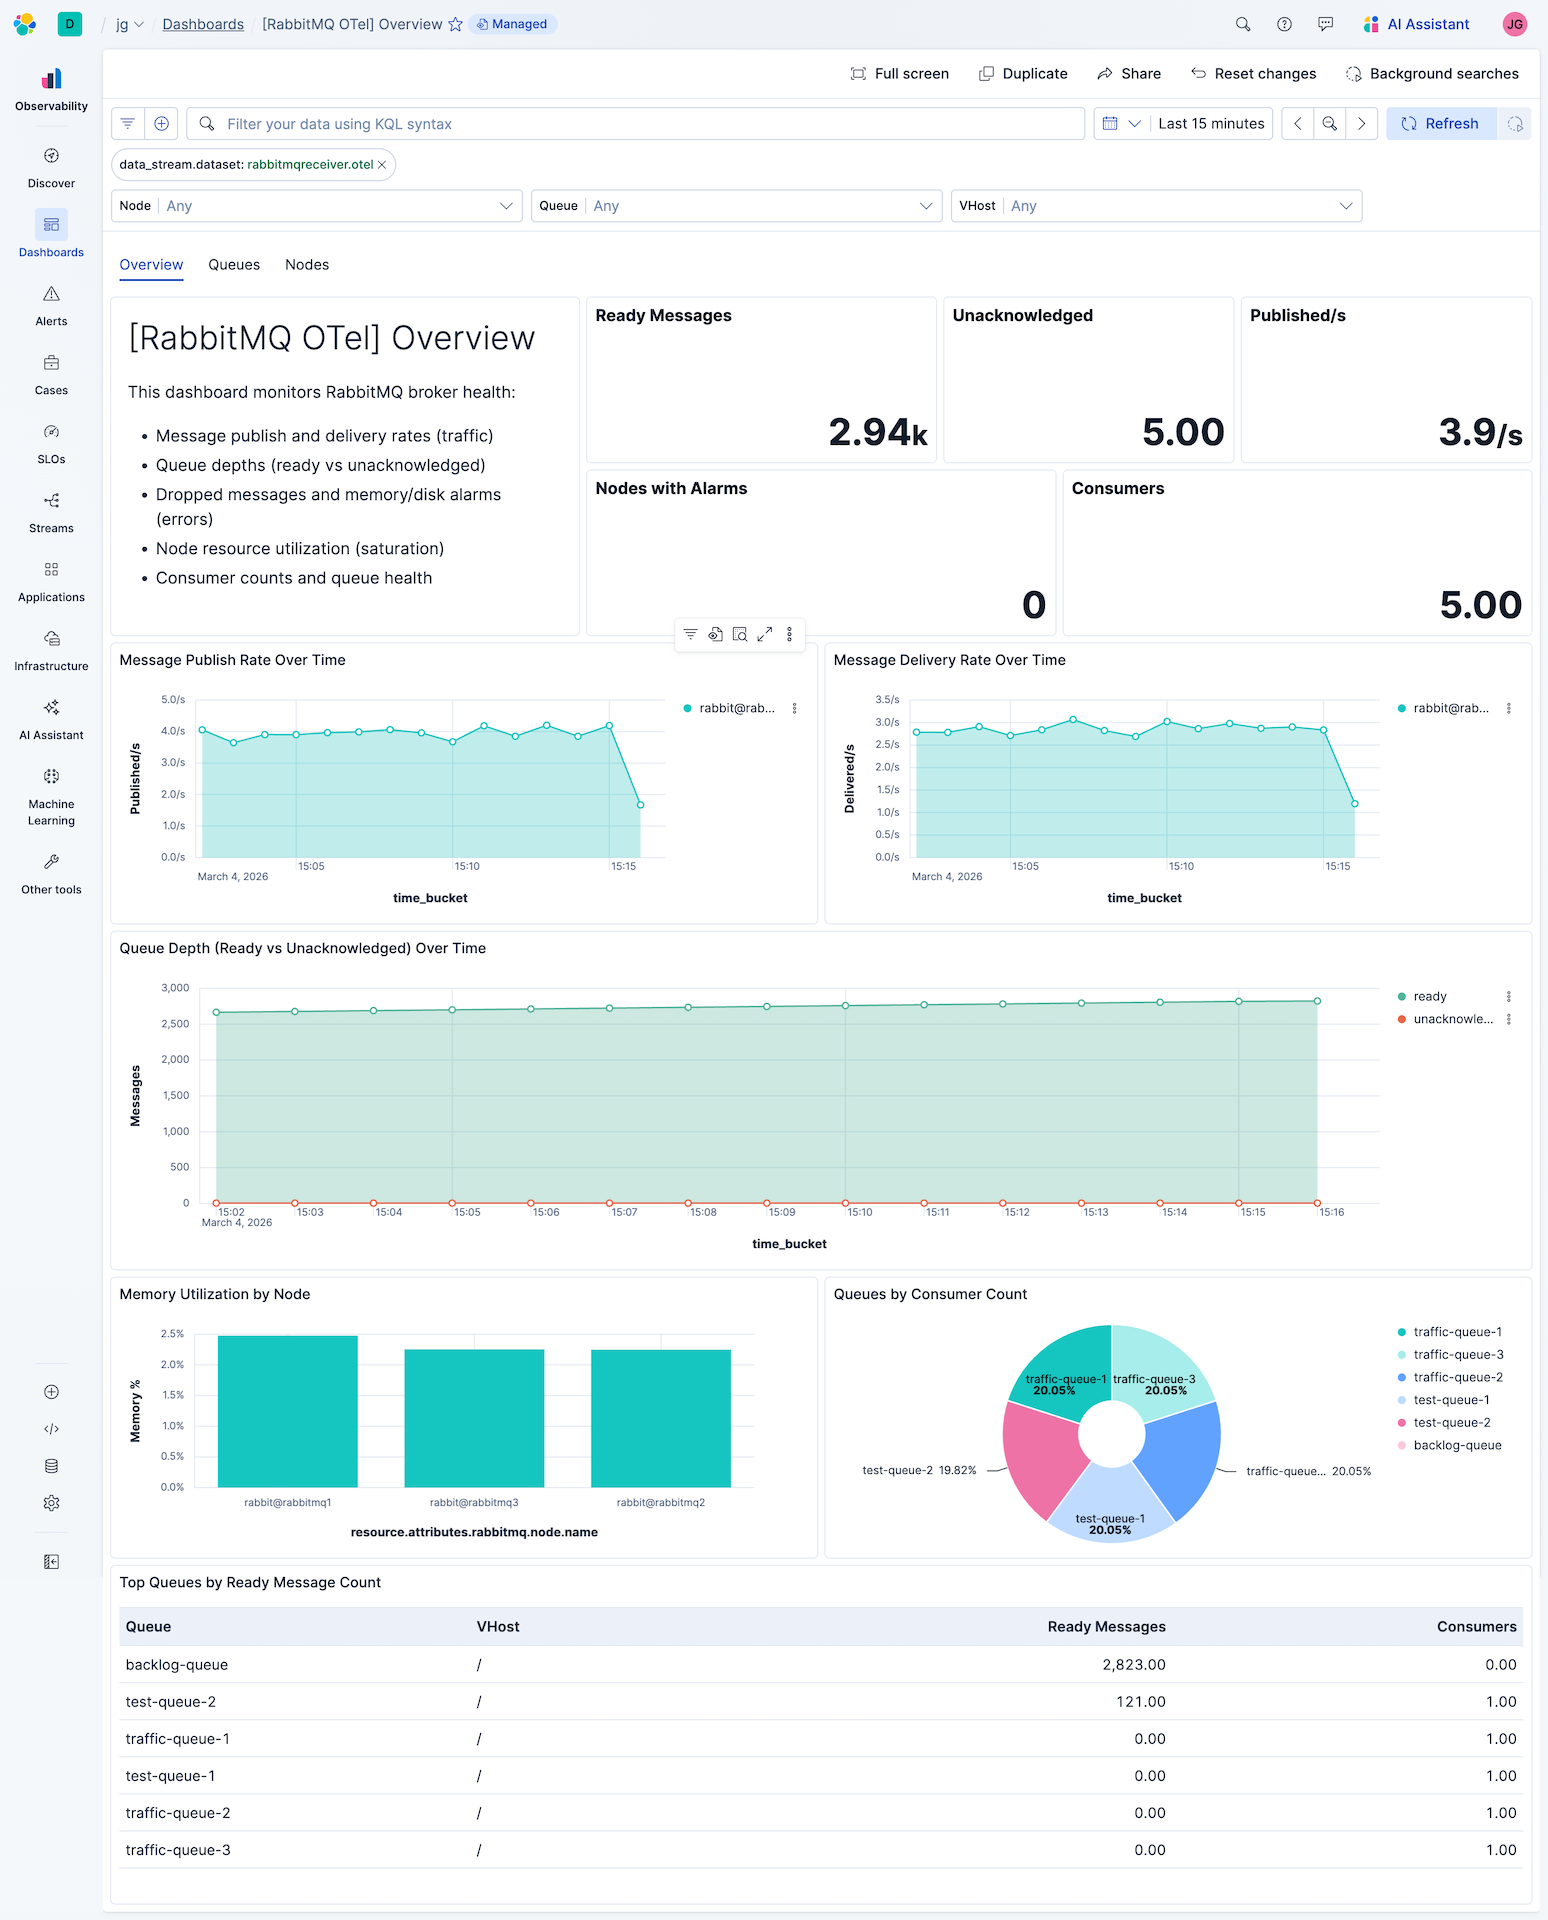Open the date quick menu calendar dropdown
The image size is (1548, 1920).
tap(1121, 124)
